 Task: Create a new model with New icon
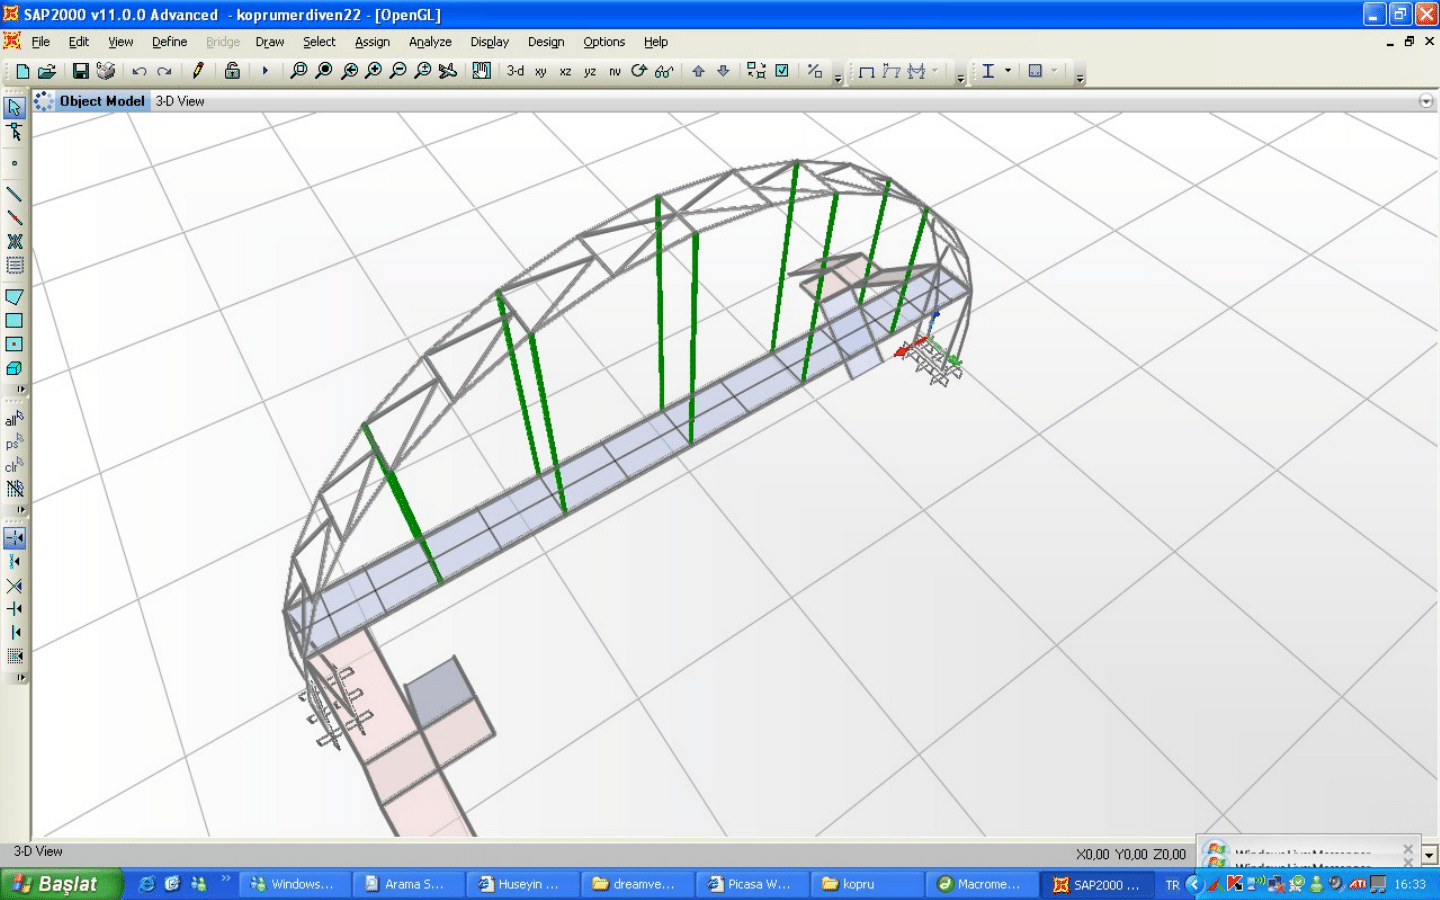22,71
